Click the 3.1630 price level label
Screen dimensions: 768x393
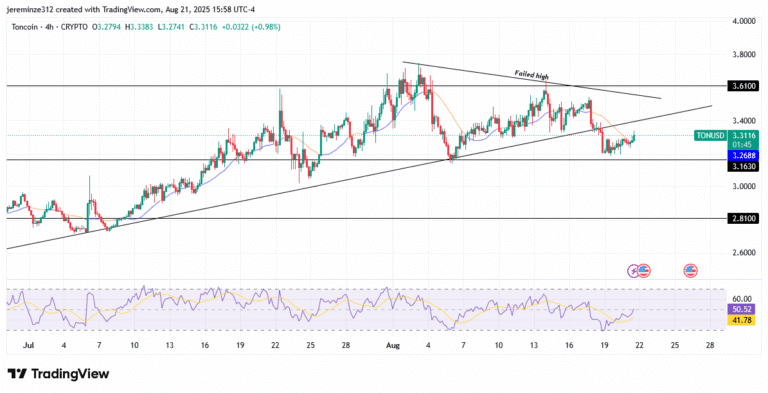point(743,167)
